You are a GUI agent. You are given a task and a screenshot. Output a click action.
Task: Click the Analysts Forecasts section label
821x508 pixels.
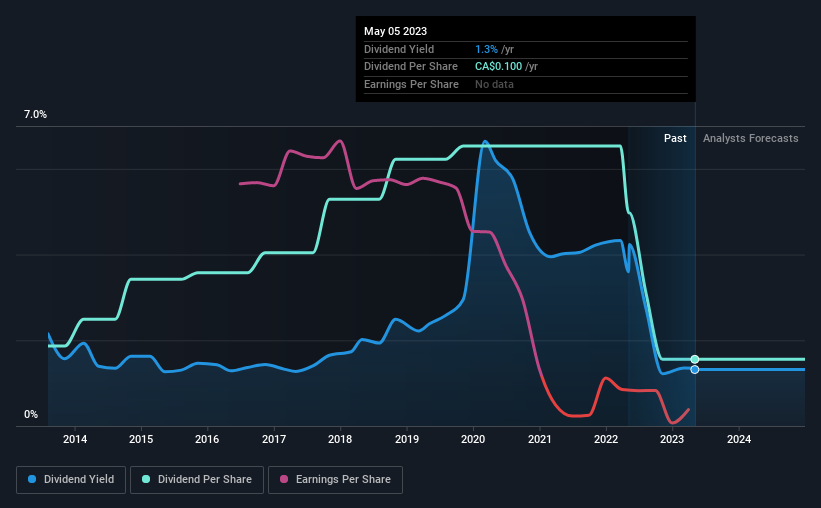750,138
